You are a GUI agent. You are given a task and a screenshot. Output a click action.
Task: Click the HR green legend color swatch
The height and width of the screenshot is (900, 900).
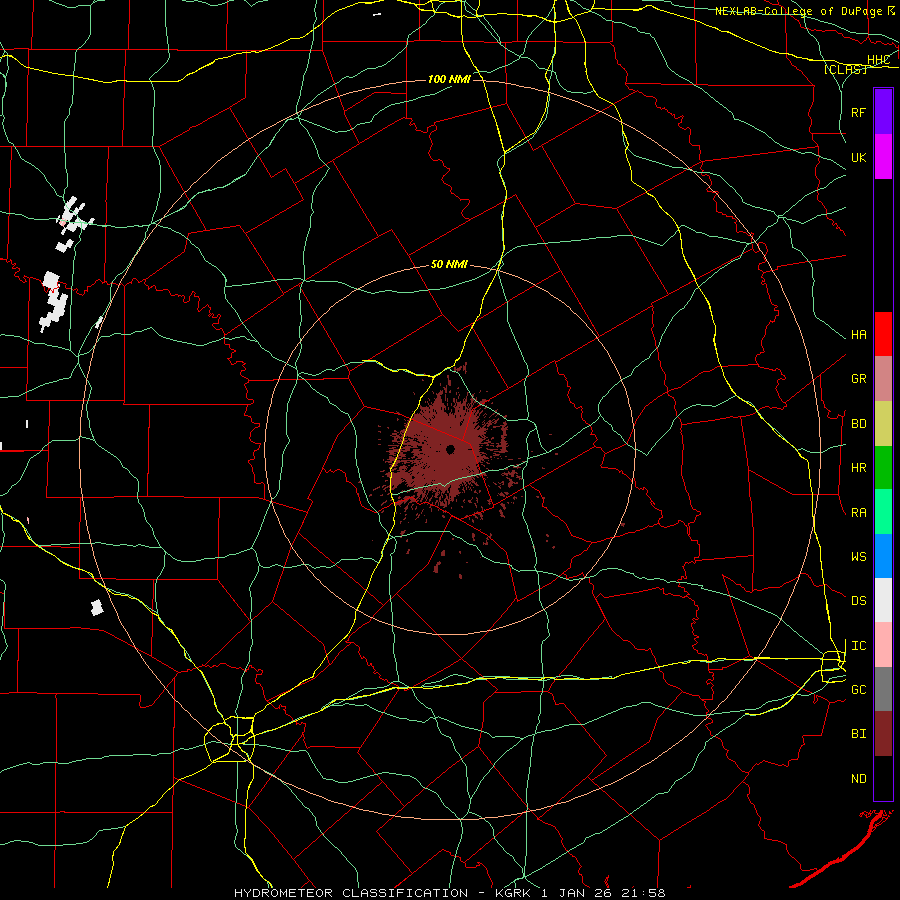click(x=883, y=468)
